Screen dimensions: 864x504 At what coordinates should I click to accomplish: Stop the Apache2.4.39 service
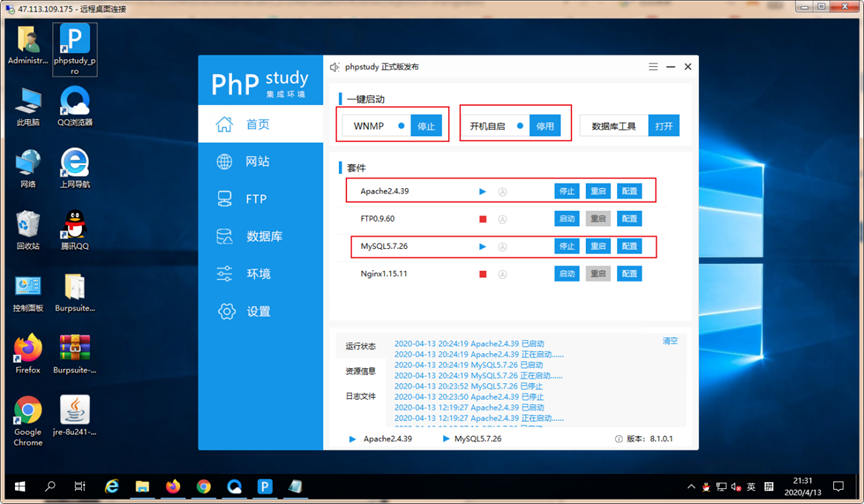pos(567,191)
